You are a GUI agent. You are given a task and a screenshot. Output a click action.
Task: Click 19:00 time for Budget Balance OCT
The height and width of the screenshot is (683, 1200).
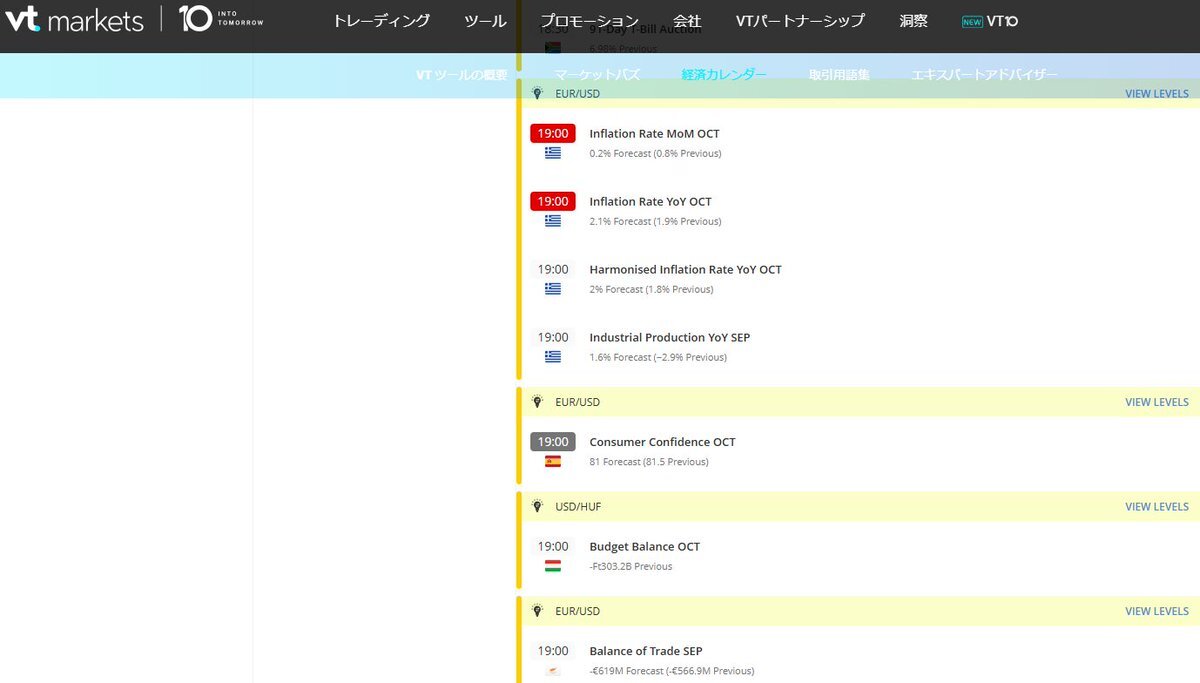pyautogui.click(x=553, y=546)
